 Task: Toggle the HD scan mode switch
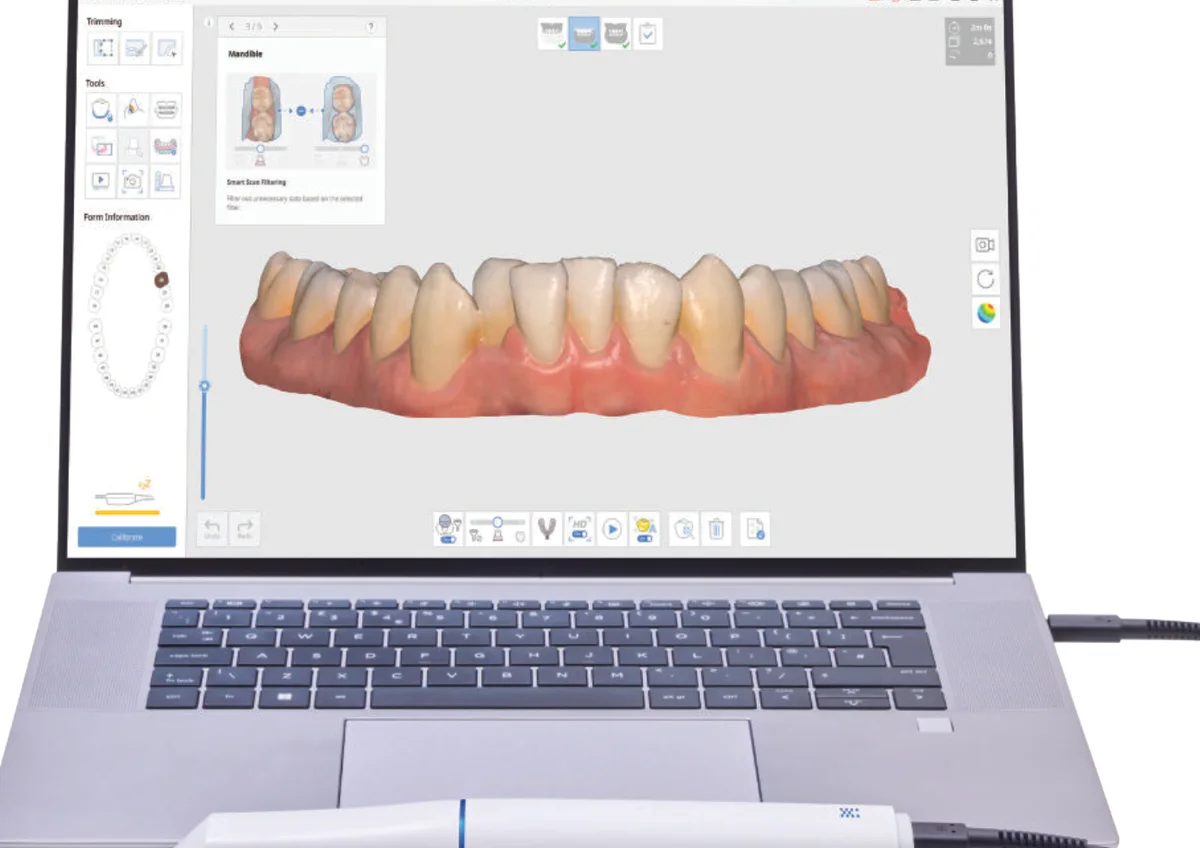[579, 529]
